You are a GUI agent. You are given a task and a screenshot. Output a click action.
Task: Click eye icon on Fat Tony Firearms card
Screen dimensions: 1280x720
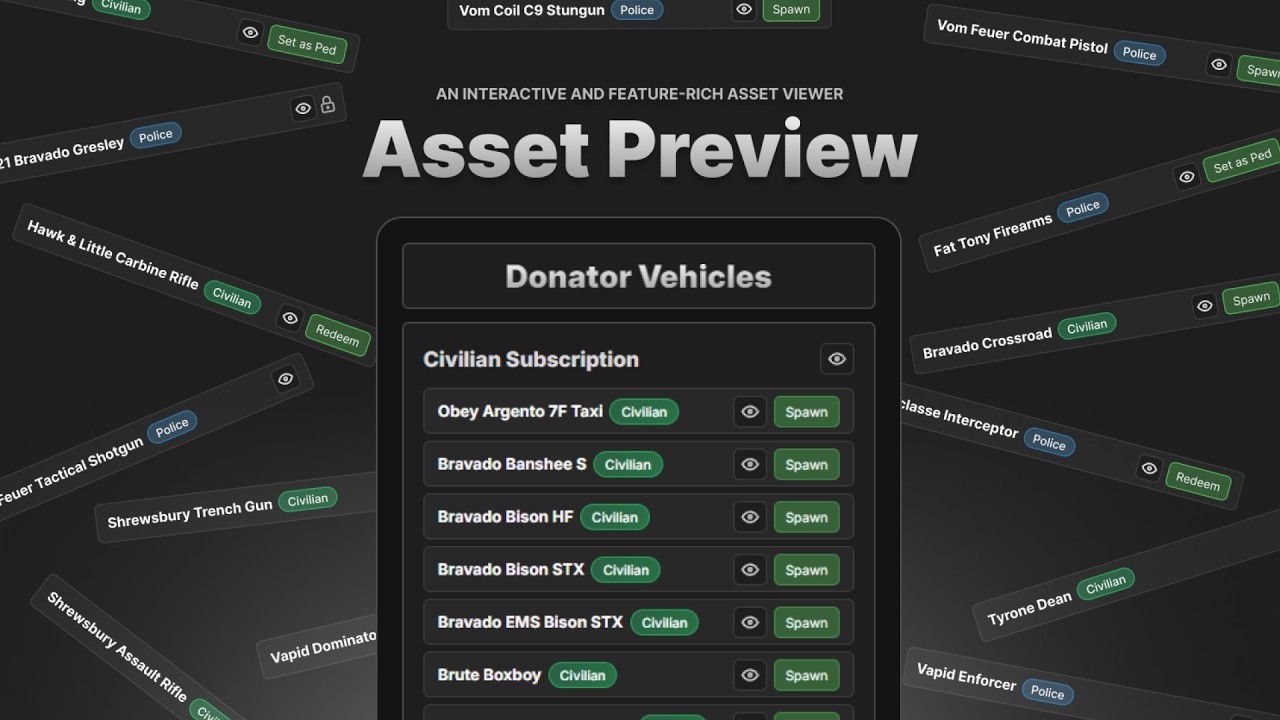click(1187, 177)
